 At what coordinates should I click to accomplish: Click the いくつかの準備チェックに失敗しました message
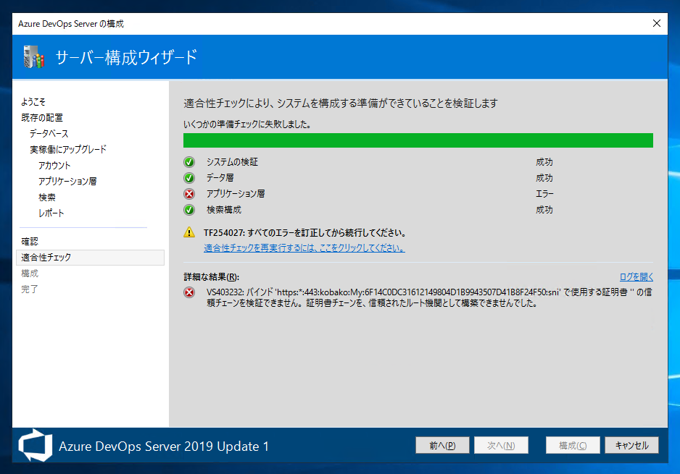247,124
